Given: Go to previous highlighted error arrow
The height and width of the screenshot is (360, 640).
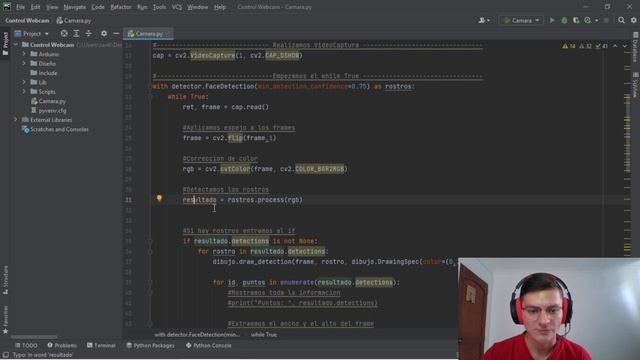Looking at the screenshot, I should 615,46.
